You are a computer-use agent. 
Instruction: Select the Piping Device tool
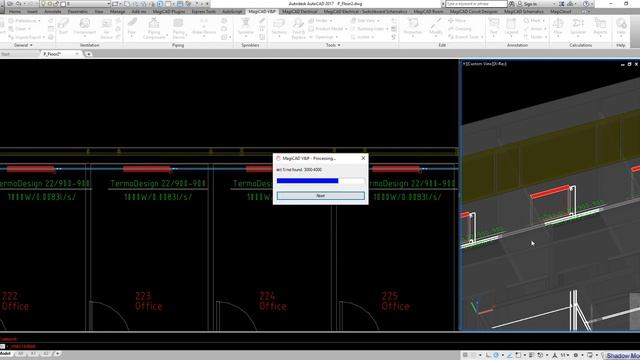[x=178, y=28]
